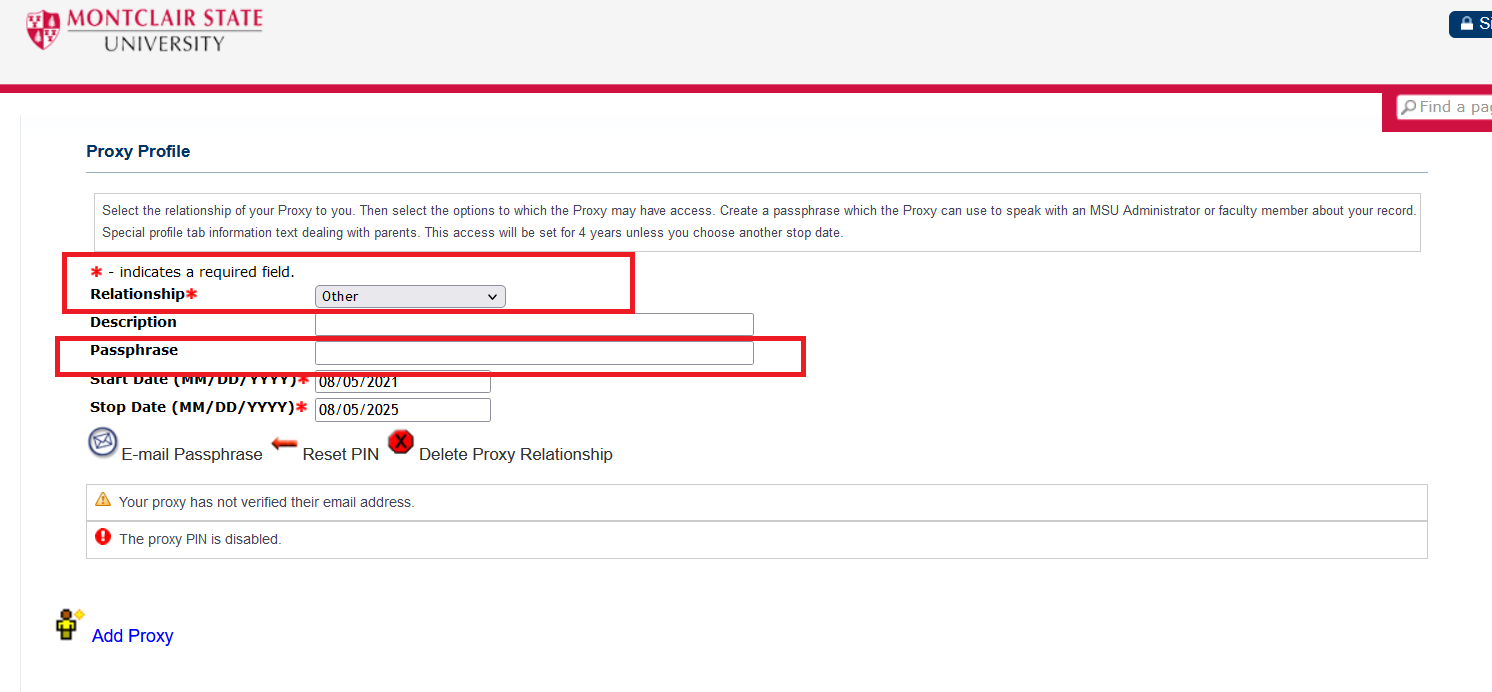Click the red exclamation icon beside PIN disabled message

[x=102, y=536]
